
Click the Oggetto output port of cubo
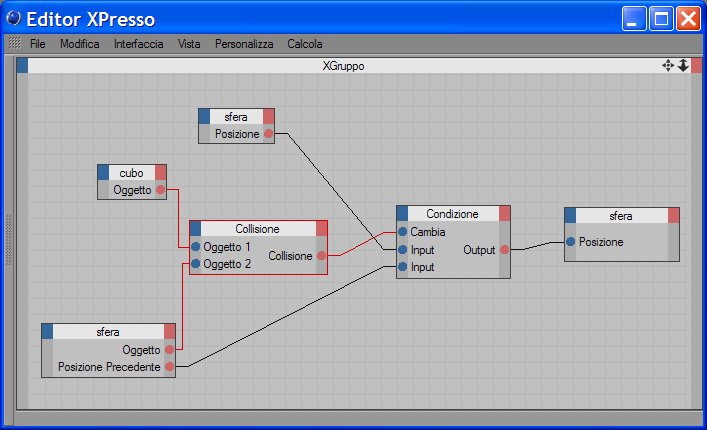161,190
